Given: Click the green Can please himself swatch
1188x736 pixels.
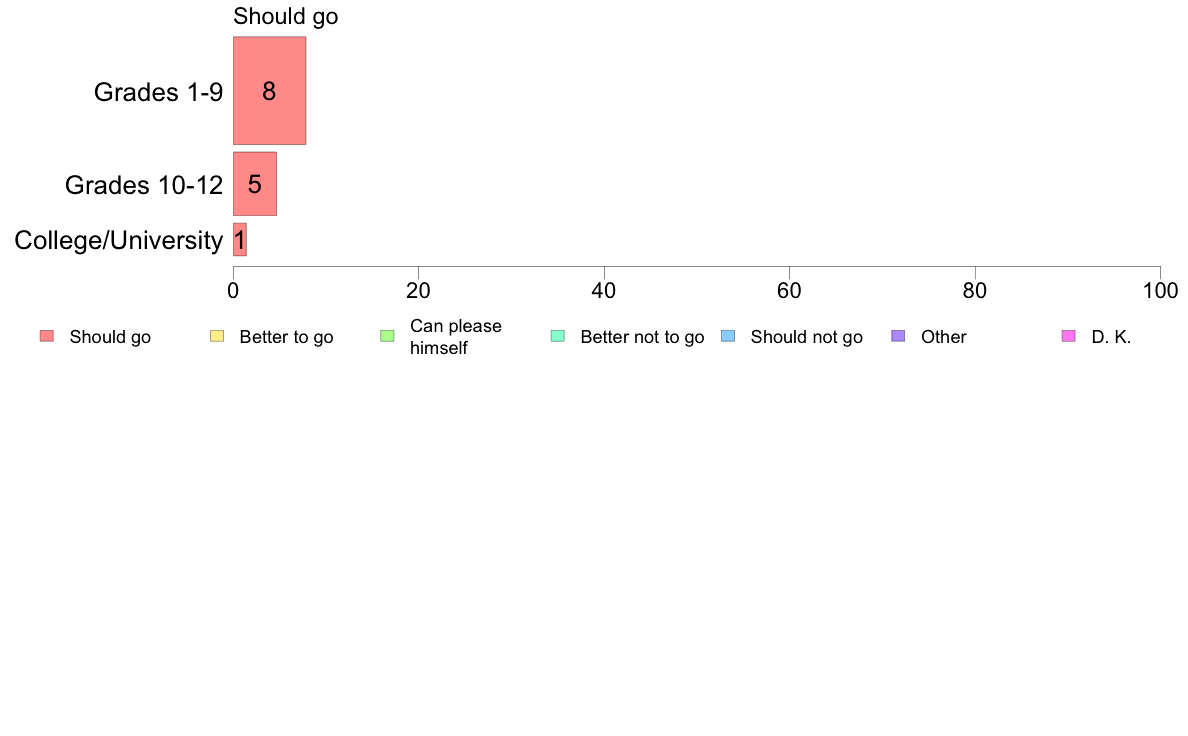Looking at the screenshot, I should click(387, 336).
